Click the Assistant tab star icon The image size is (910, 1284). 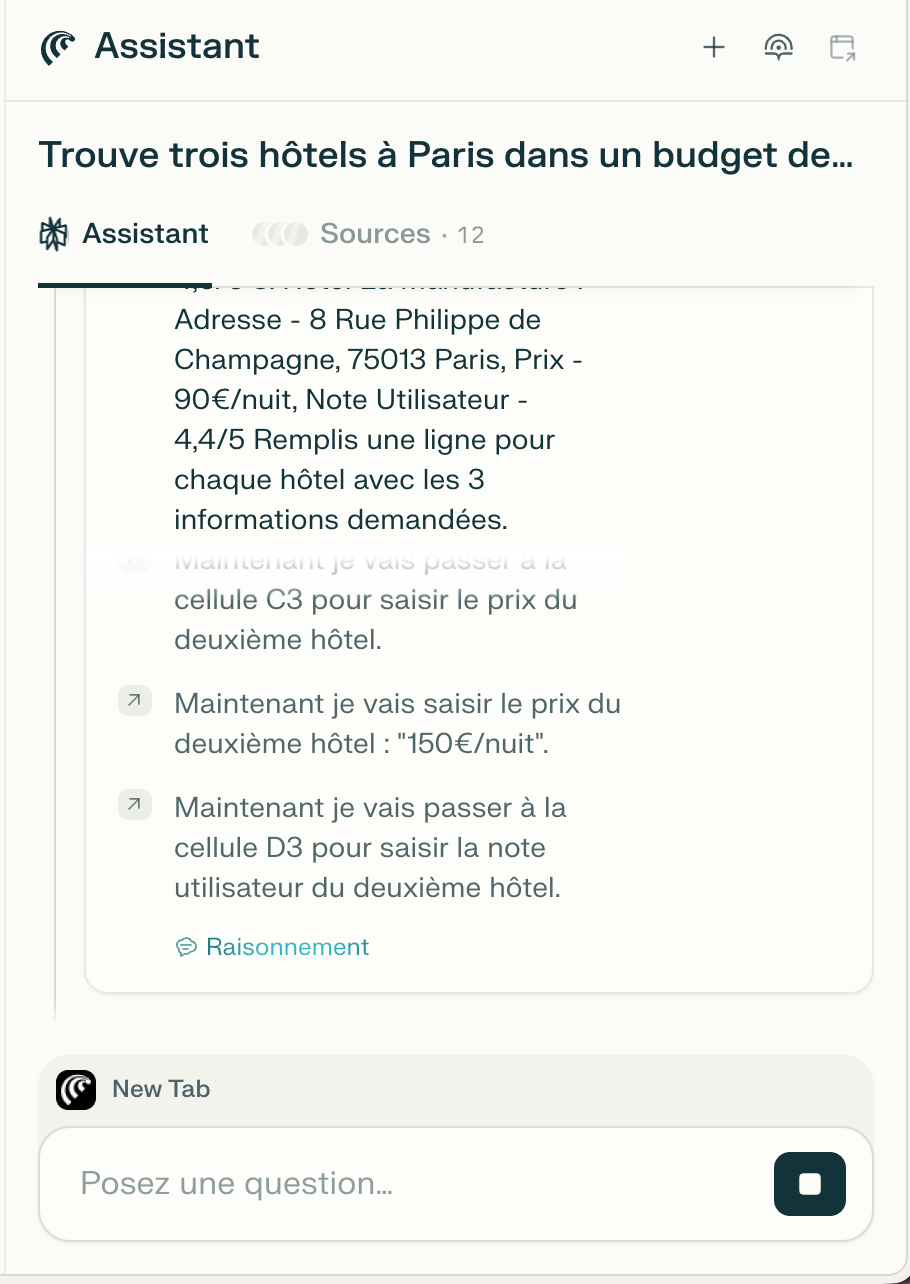(54, 234)
